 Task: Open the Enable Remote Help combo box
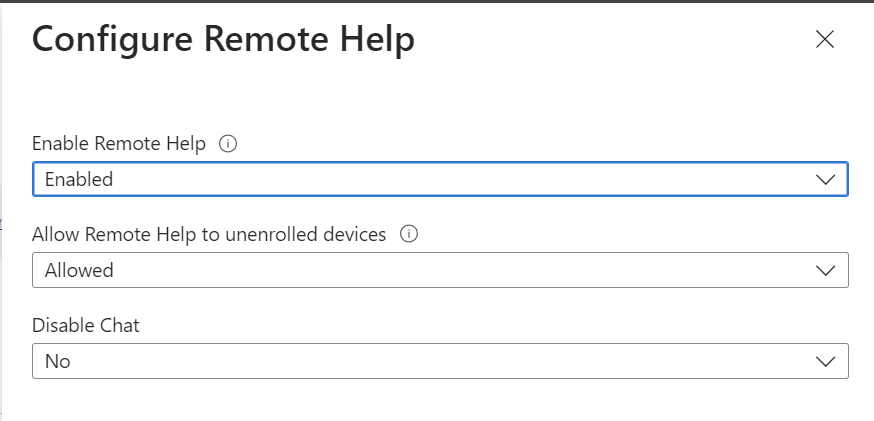coord(440,180)
